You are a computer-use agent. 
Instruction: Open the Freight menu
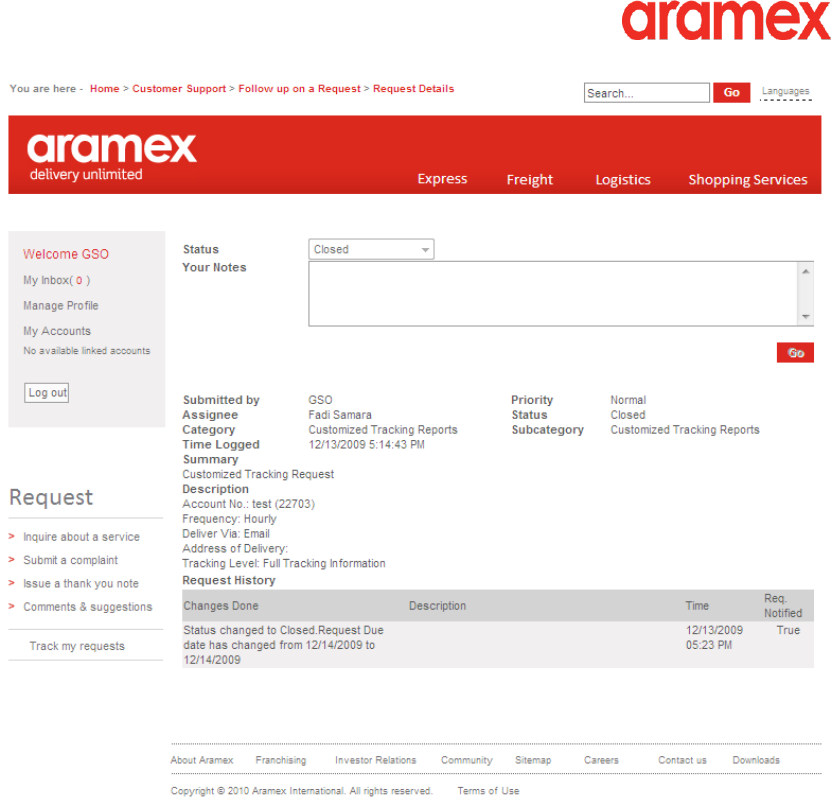tap(529, 180)
